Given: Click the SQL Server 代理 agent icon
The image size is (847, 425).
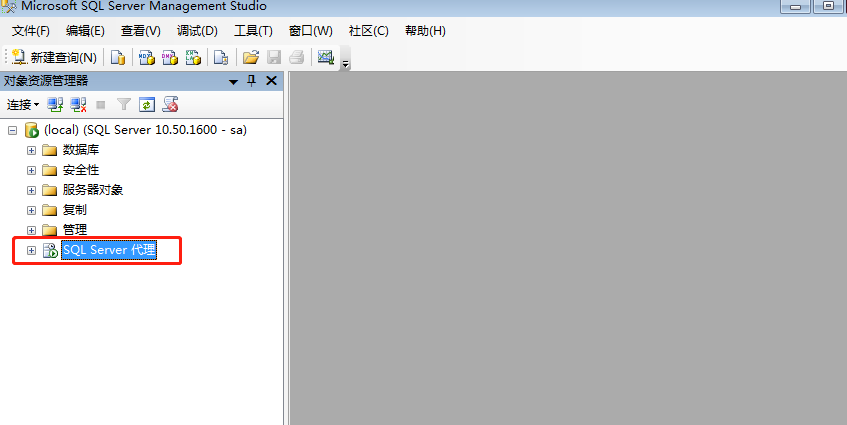Looking at the screenshot, I should 50,250.
